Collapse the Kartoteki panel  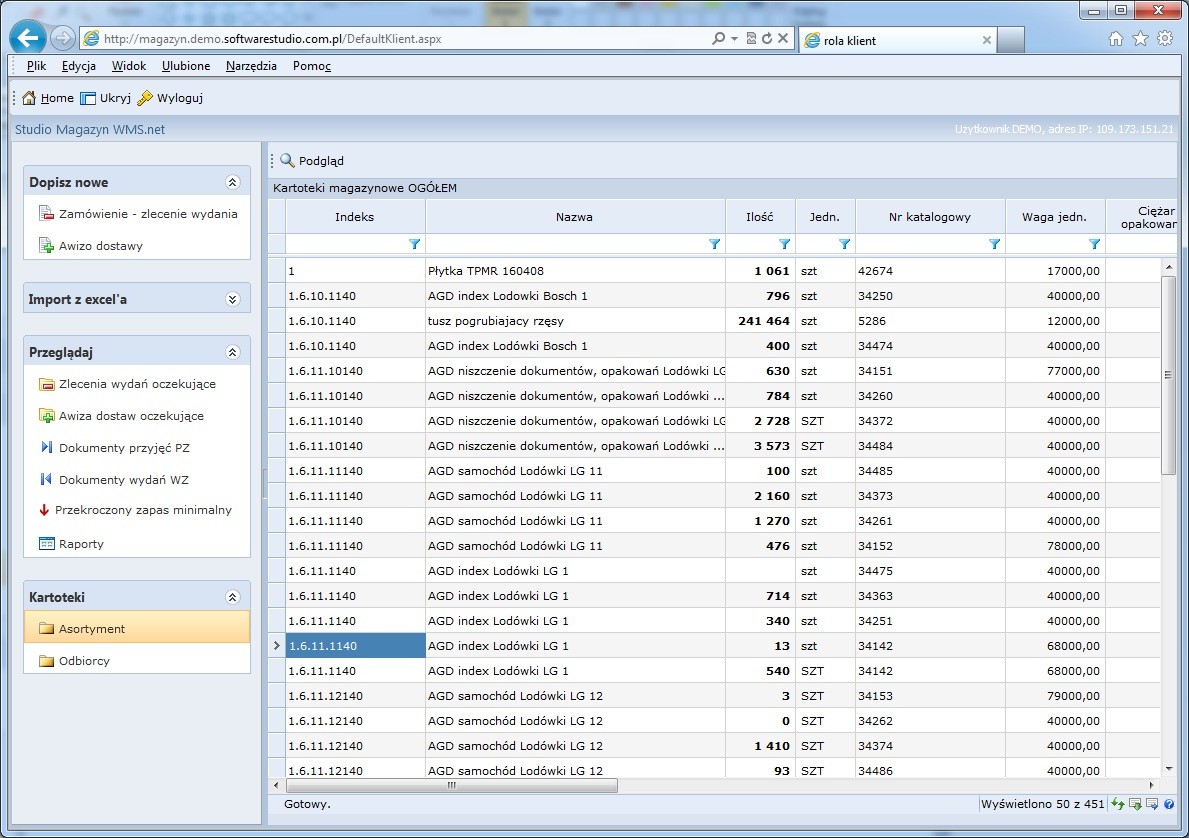pos(233,597)
